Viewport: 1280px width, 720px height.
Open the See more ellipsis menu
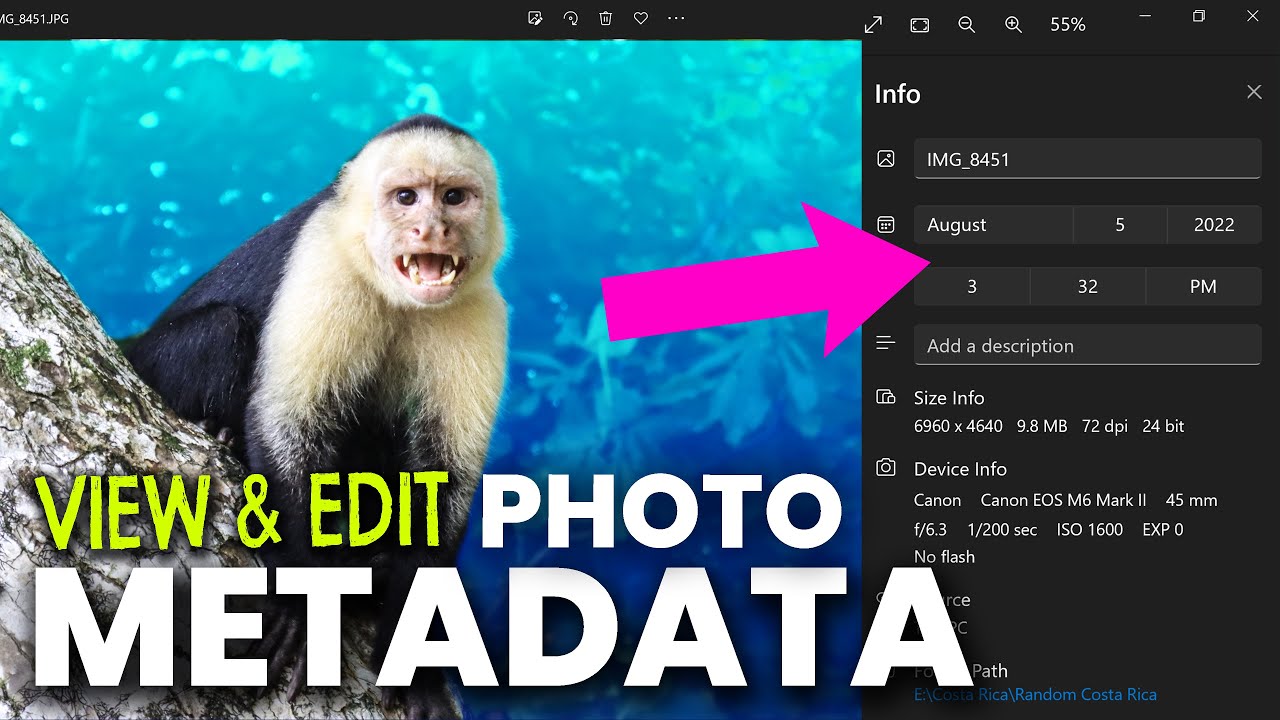pyautogui.click(x=676, y=18)
